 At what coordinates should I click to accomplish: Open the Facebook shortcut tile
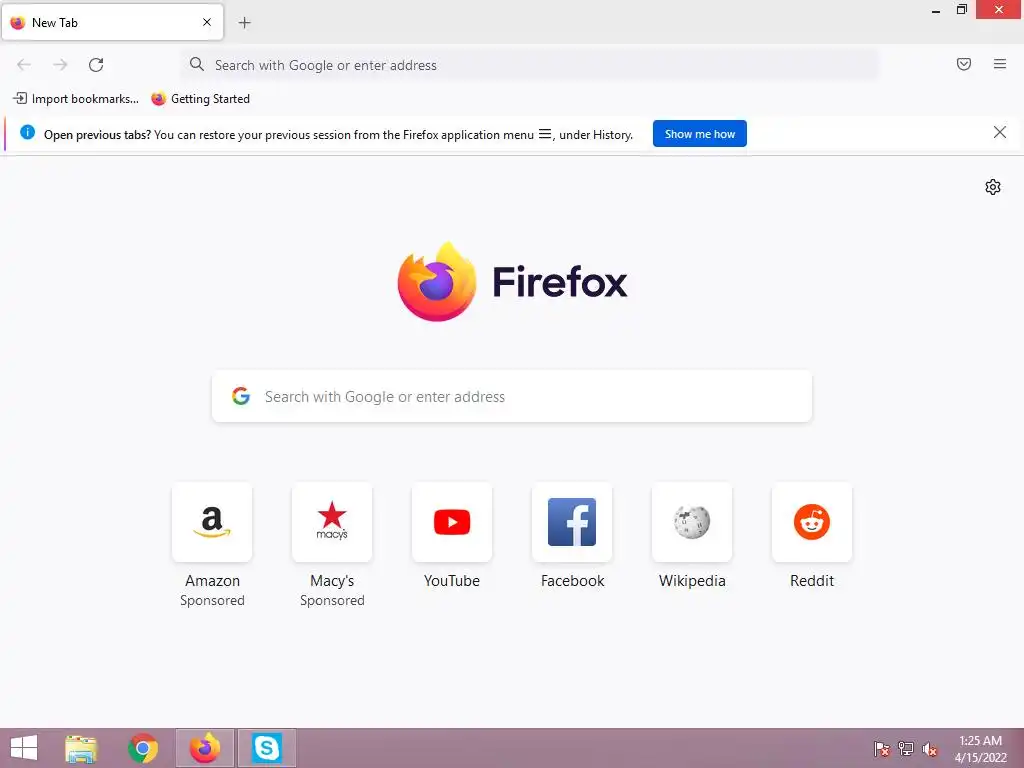coord(572,522)
